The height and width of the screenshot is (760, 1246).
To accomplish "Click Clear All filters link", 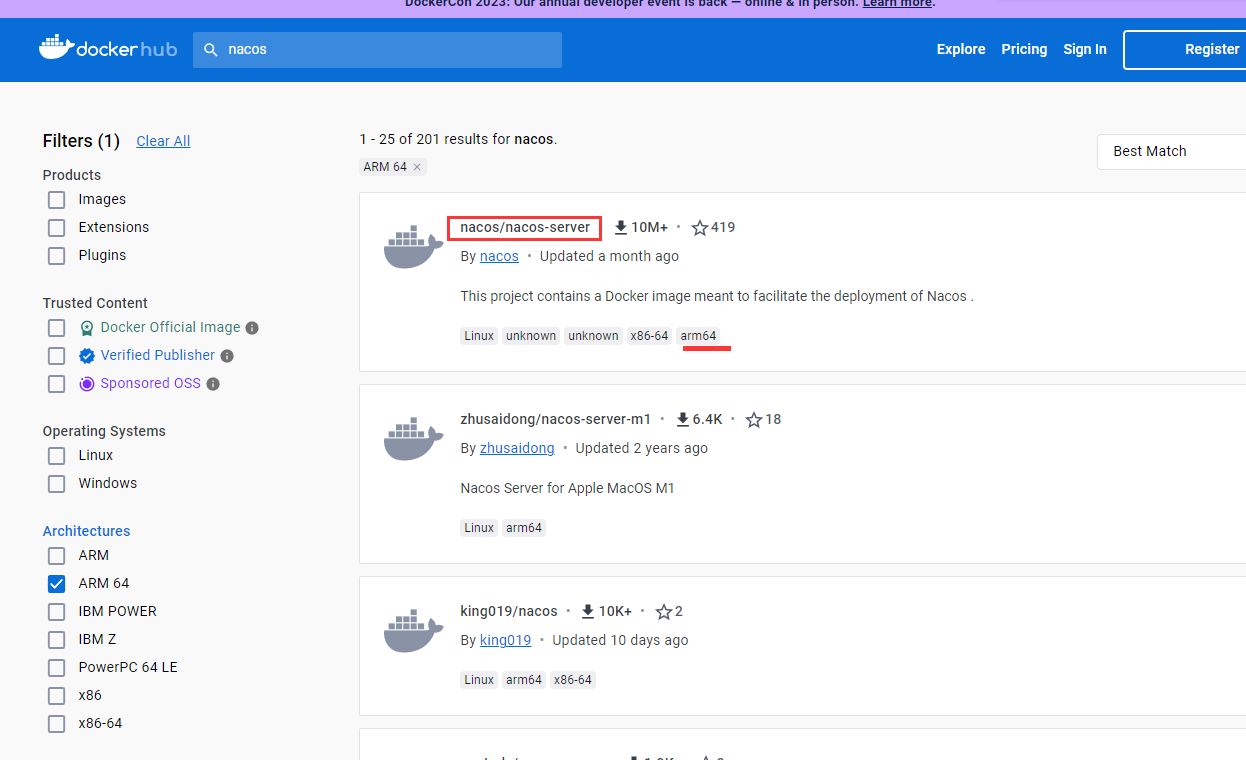I will (x=163, y=141).
